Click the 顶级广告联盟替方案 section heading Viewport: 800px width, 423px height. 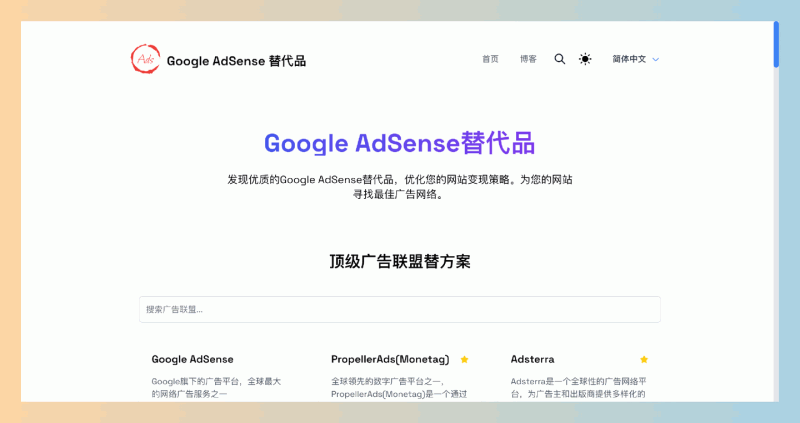[400, 261]
